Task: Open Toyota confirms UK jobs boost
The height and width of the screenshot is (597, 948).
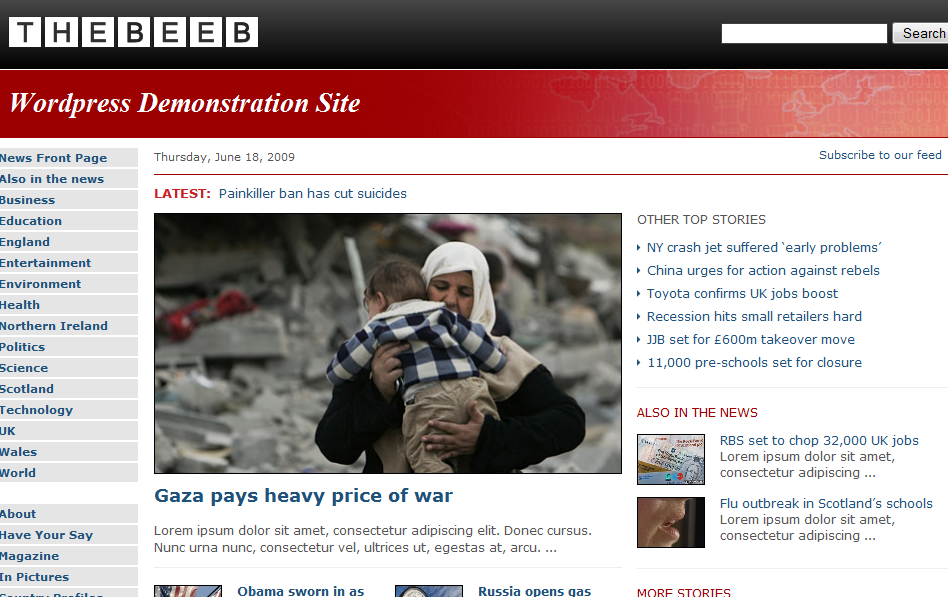Action: (x=742, y=293)
